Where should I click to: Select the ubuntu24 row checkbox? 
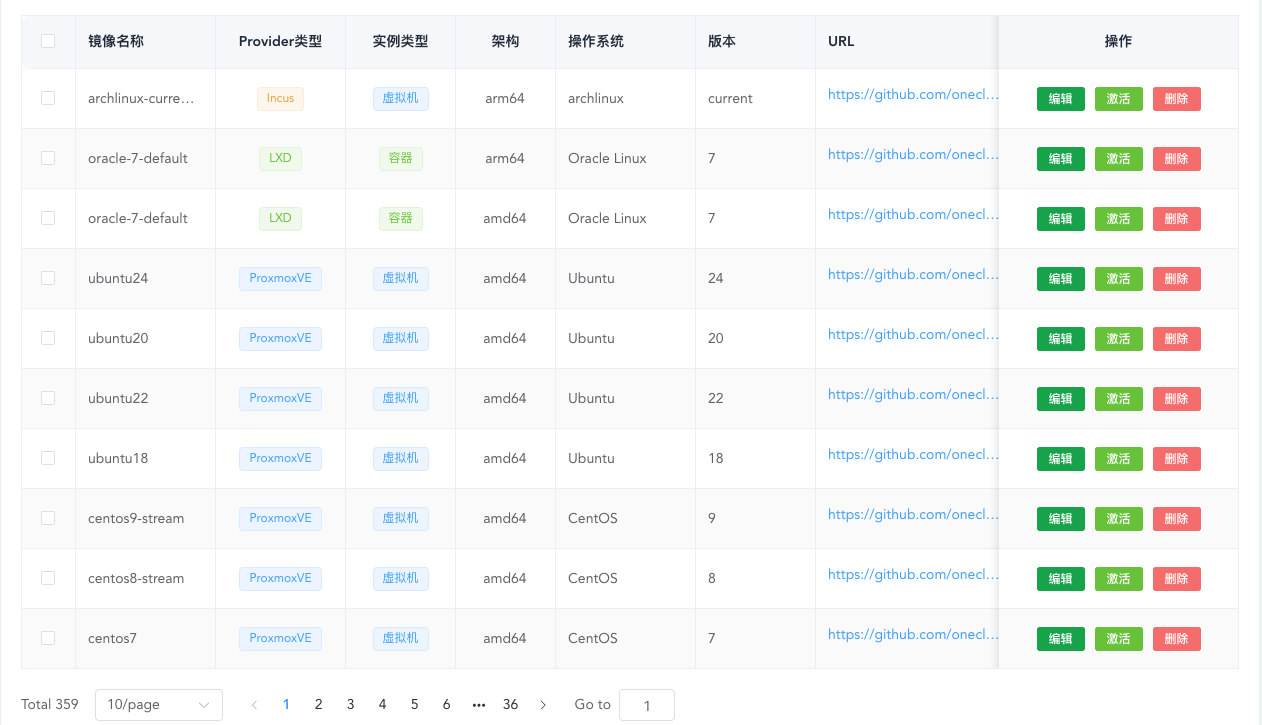point(48,278)
